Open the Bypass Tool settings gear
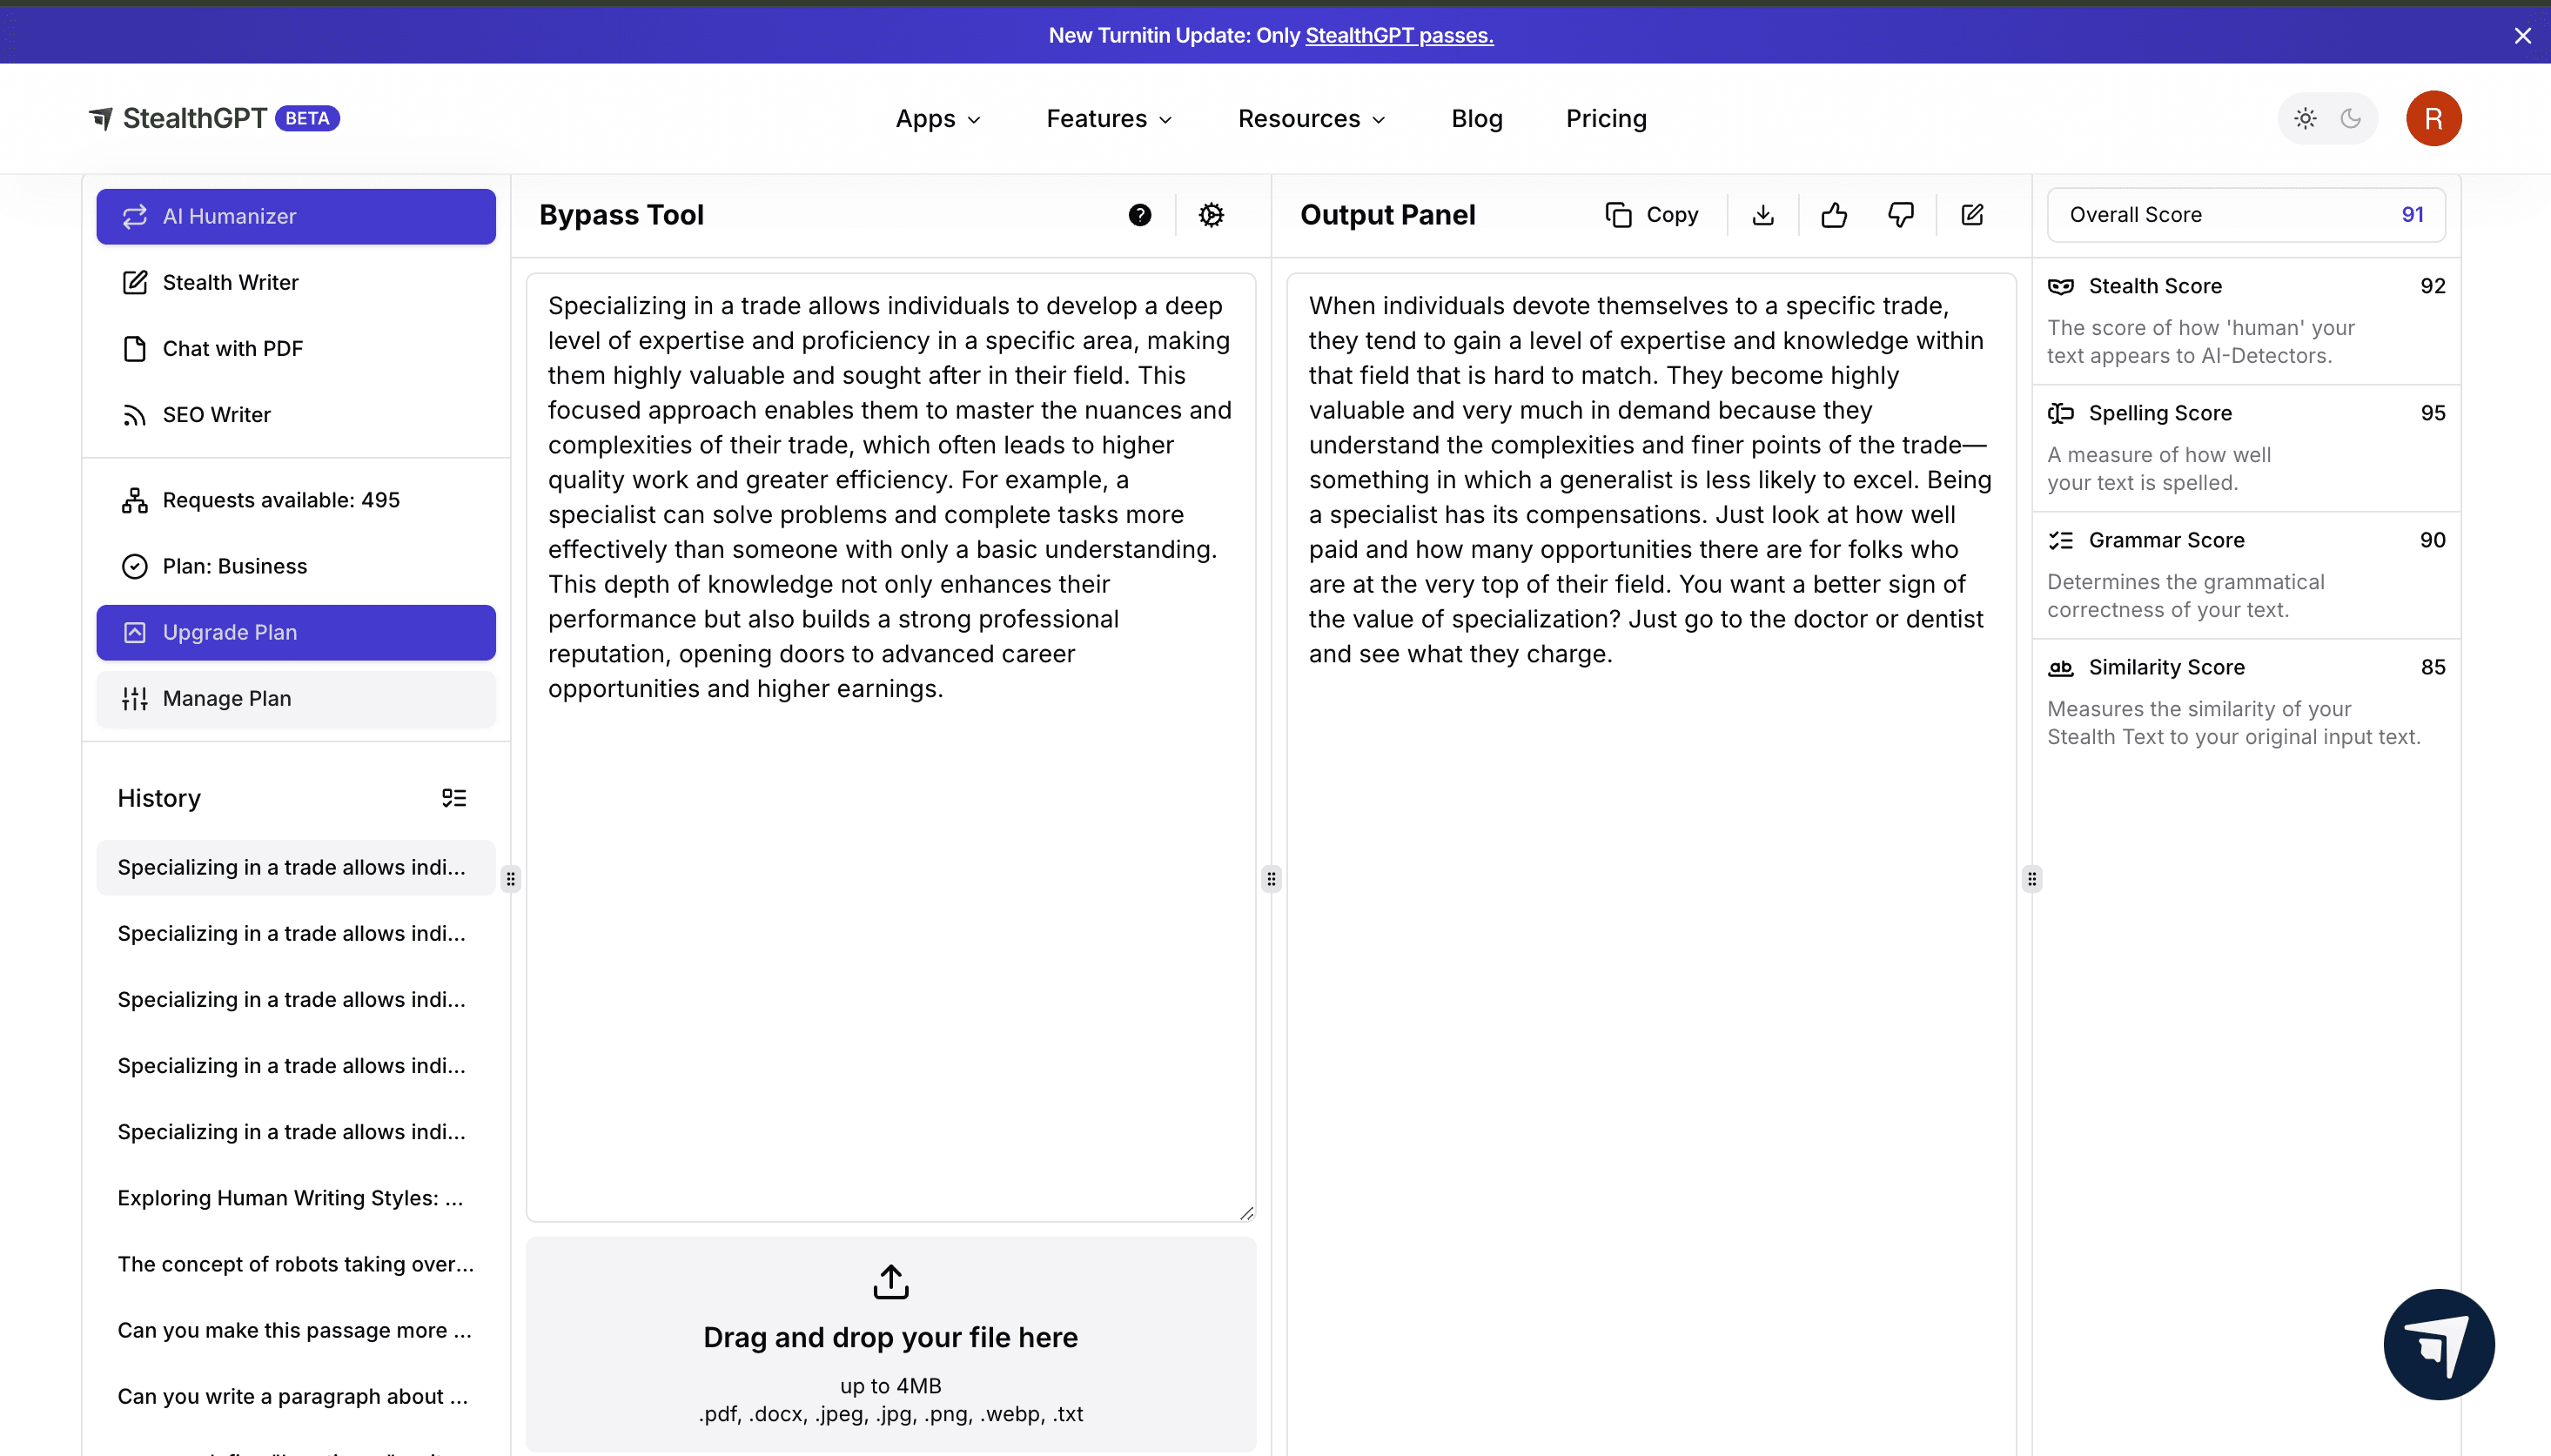This screenshot has height=1456, width=2551. [1211, 215]
